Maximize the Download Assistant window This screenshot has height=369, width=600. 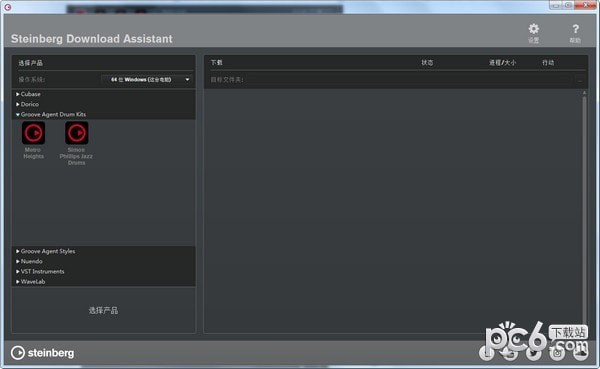(569, 5)
